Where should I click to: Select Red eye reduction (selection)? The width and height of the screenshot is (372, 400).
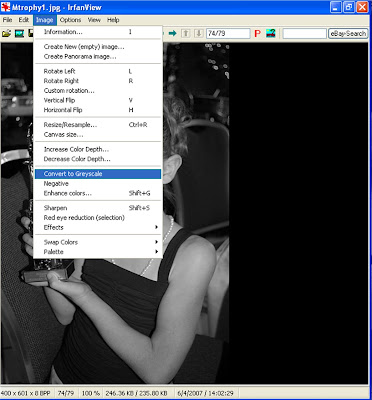(98, 218)
